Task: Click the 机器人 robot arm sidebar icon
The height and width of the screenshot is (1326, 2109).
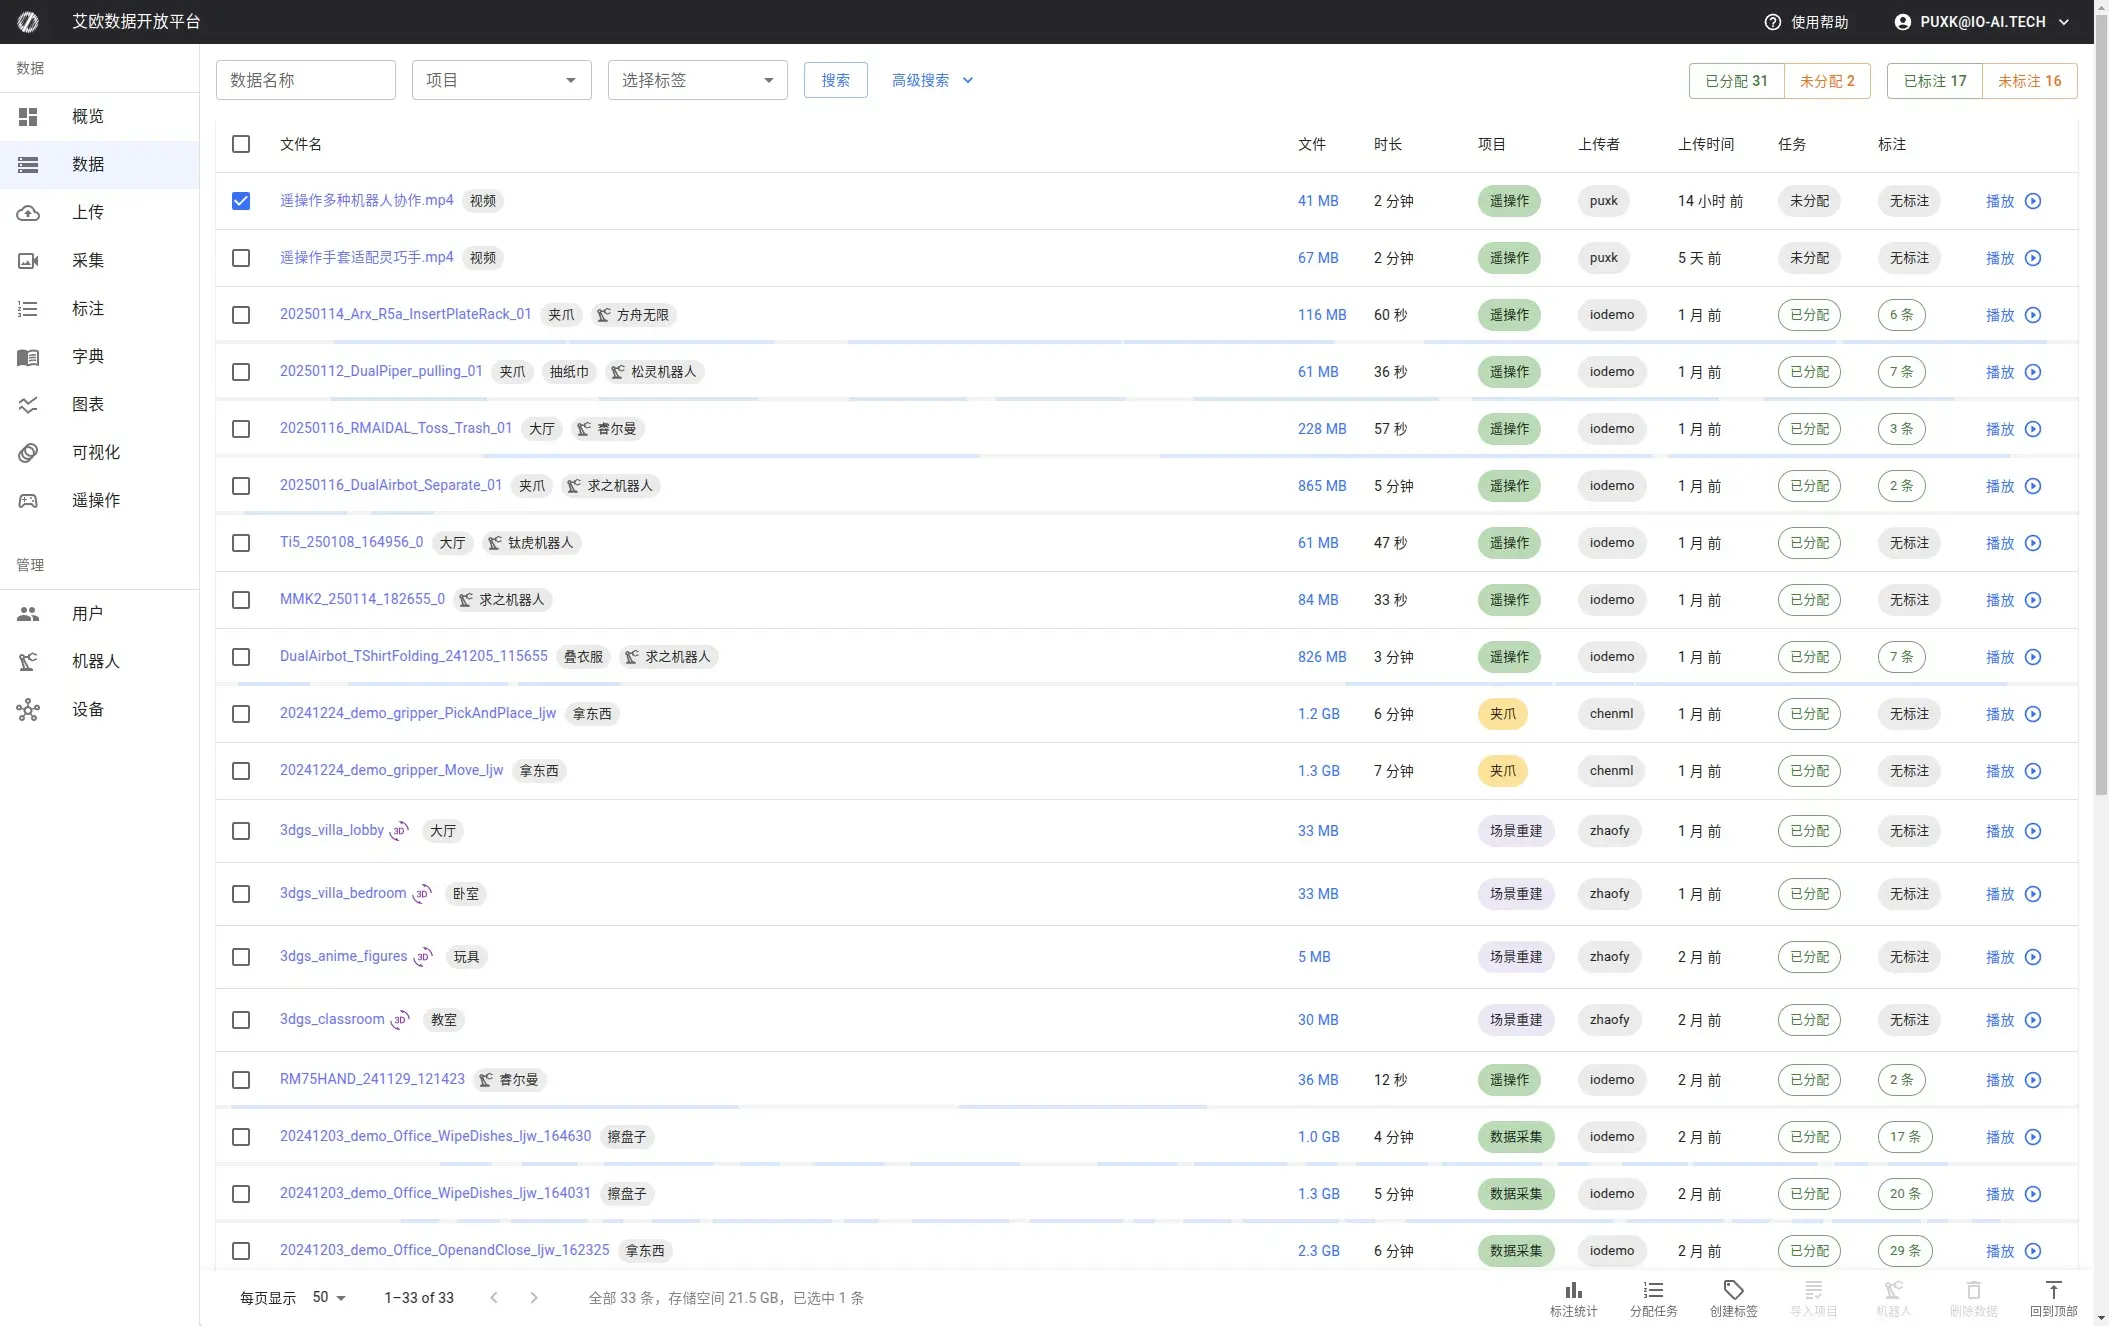Action: 28,662
